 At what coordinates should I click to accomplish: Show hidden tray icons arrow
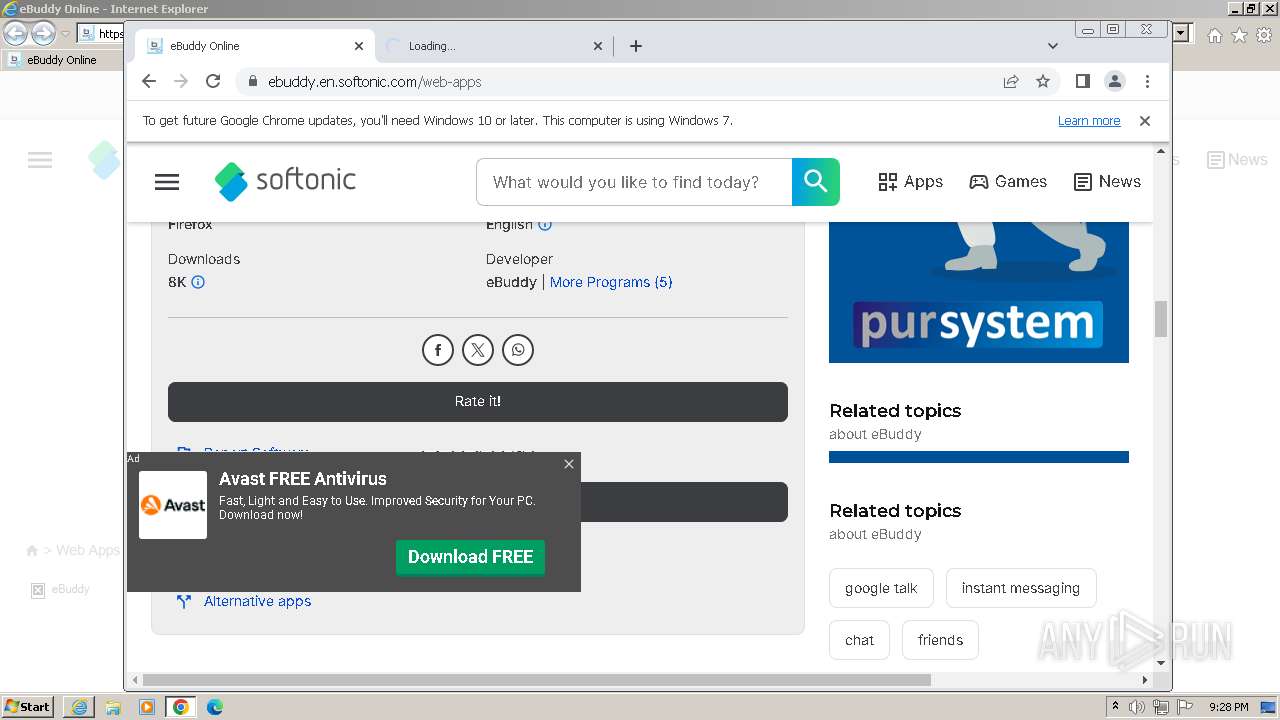[1115, 707]
